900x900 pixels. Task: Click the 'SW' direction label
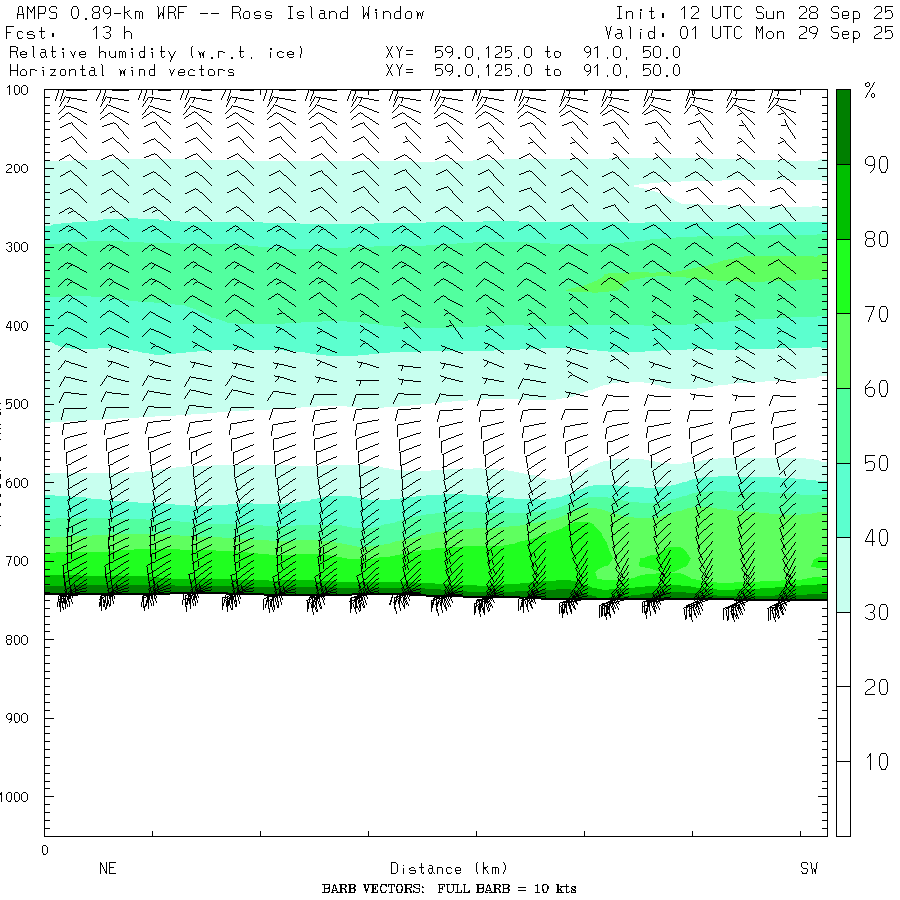809,868
